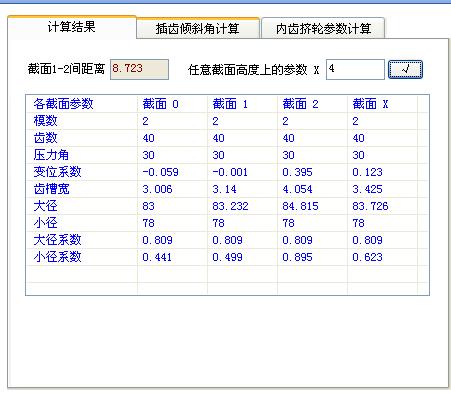Select the 压力角 row label
The height and width of the screenshot is (394, 451).
51,155
